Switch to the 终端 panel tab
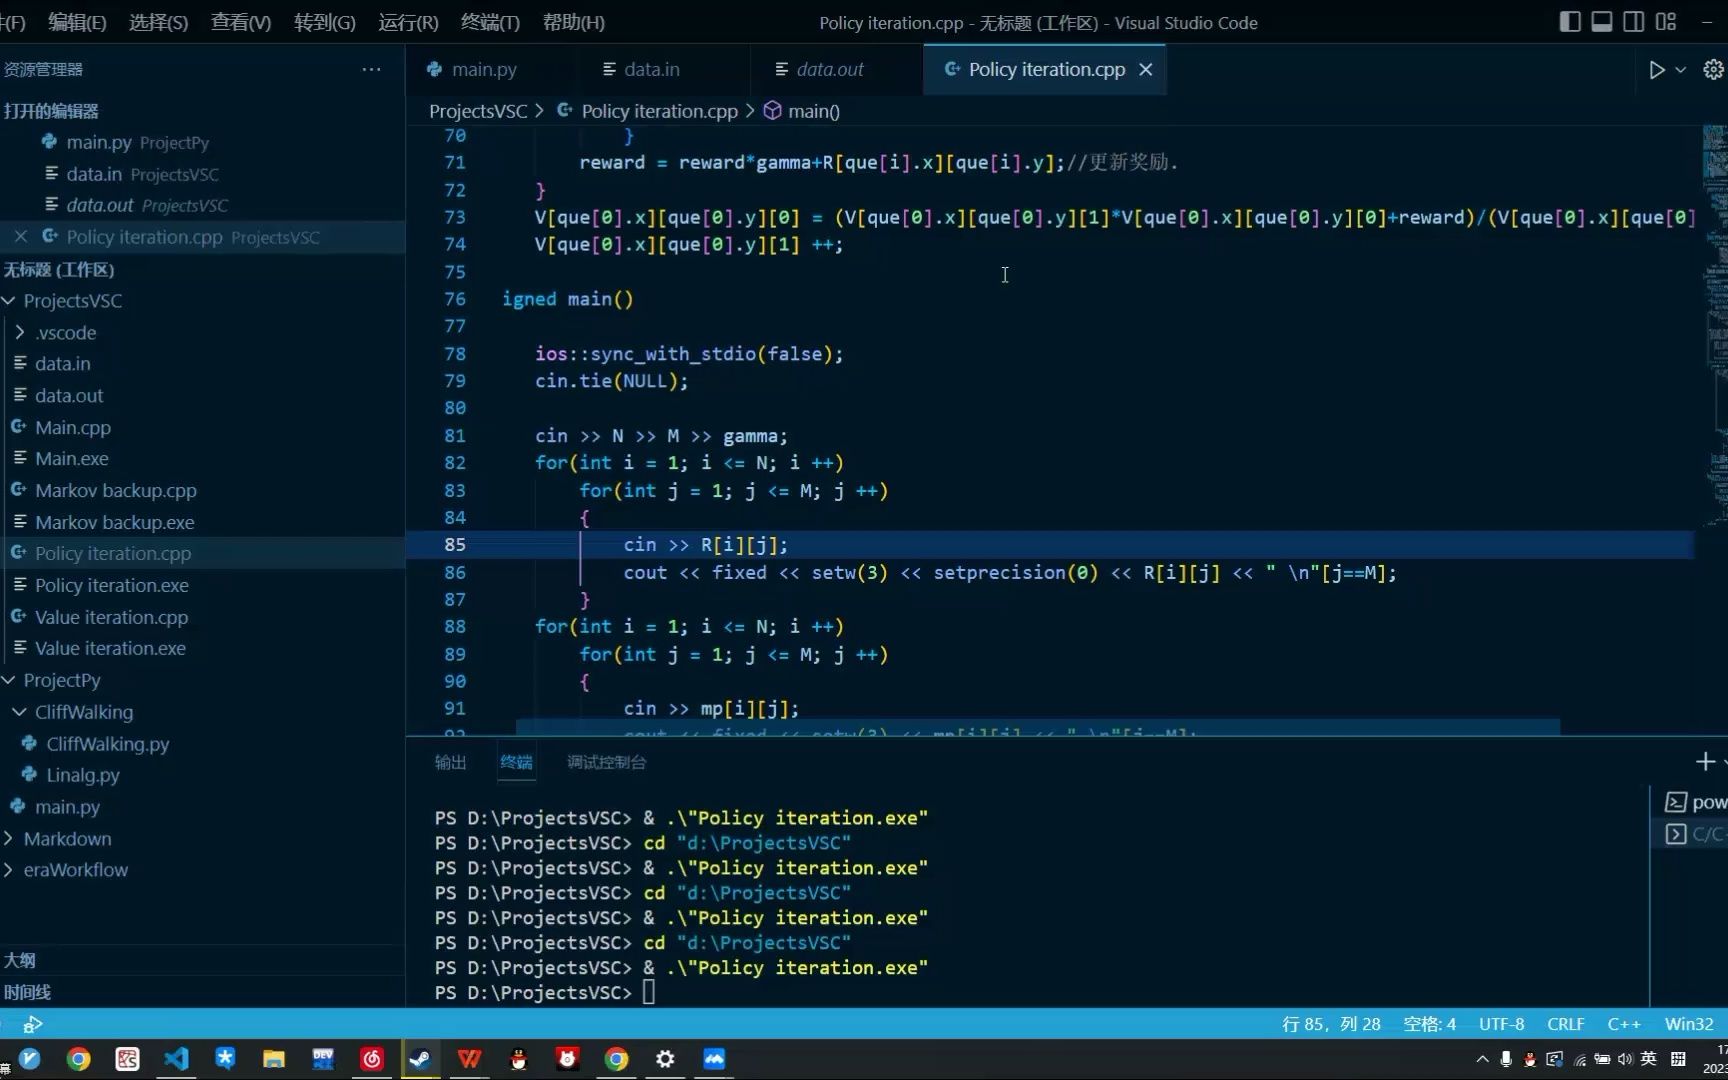Image resolution: width=1728 pixels, height=1080 pixels. pyautogui.click(x=516, y=763)
